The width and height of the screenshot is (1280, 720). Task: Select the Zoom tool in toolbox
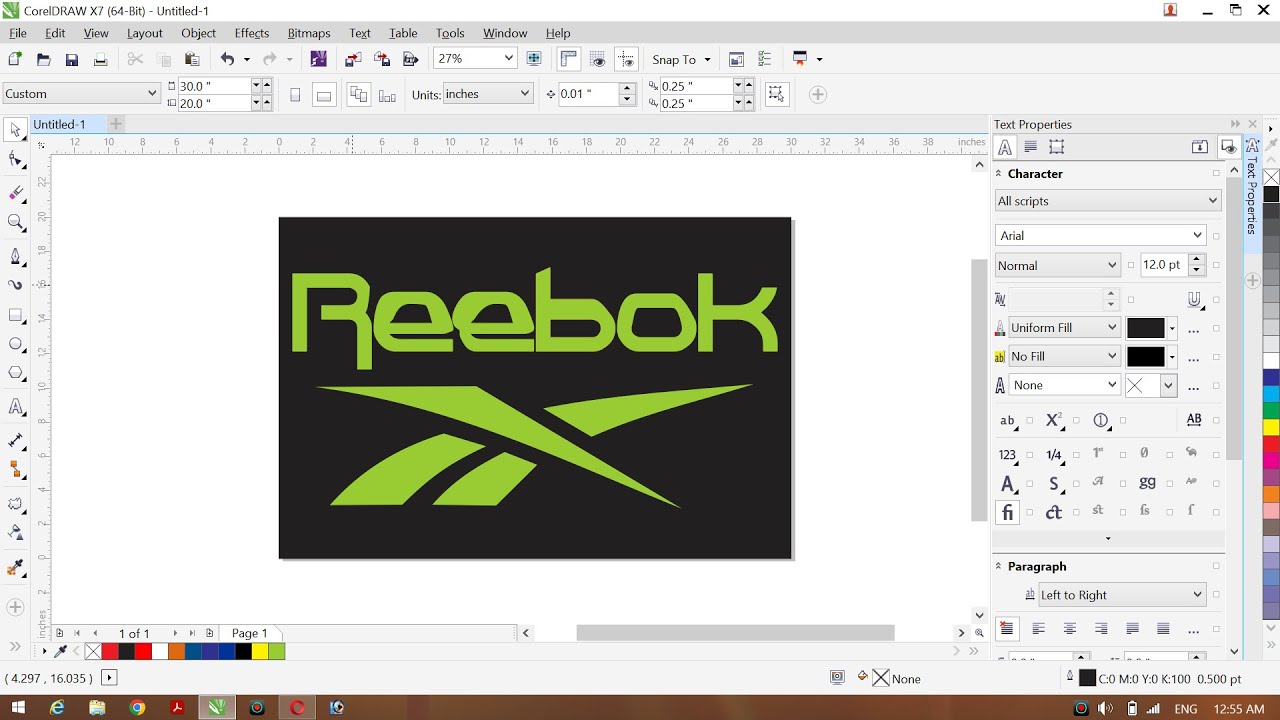coord(15,222)
